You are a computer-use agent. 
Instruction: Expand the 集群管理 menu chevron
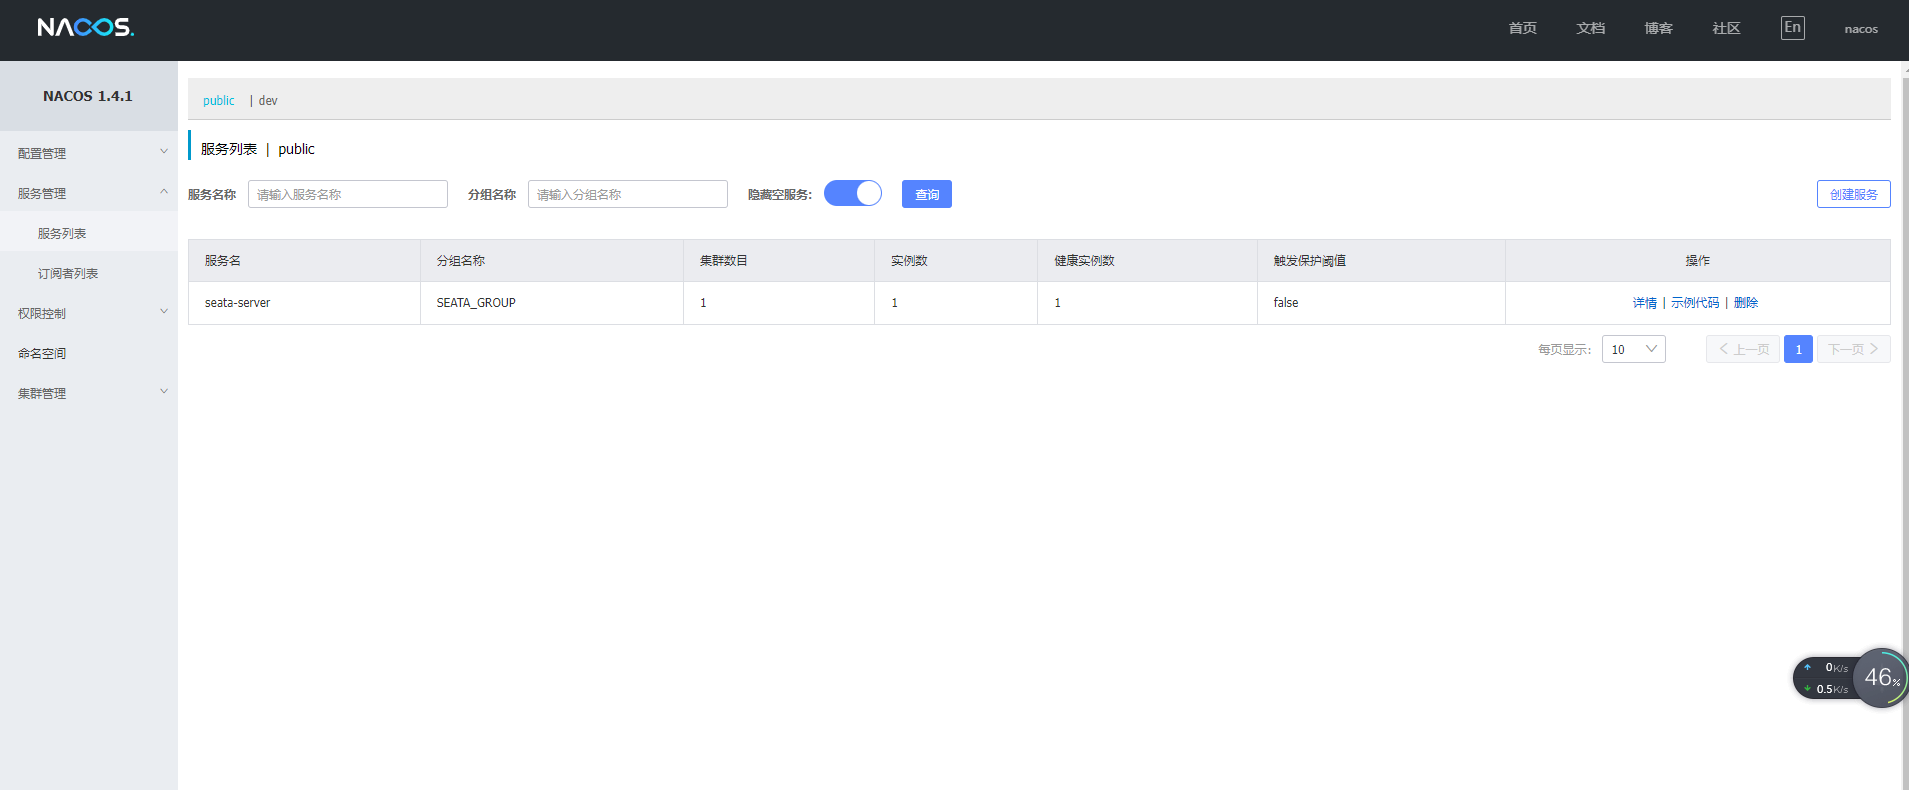pyautogui.click(x=164, y=392)
